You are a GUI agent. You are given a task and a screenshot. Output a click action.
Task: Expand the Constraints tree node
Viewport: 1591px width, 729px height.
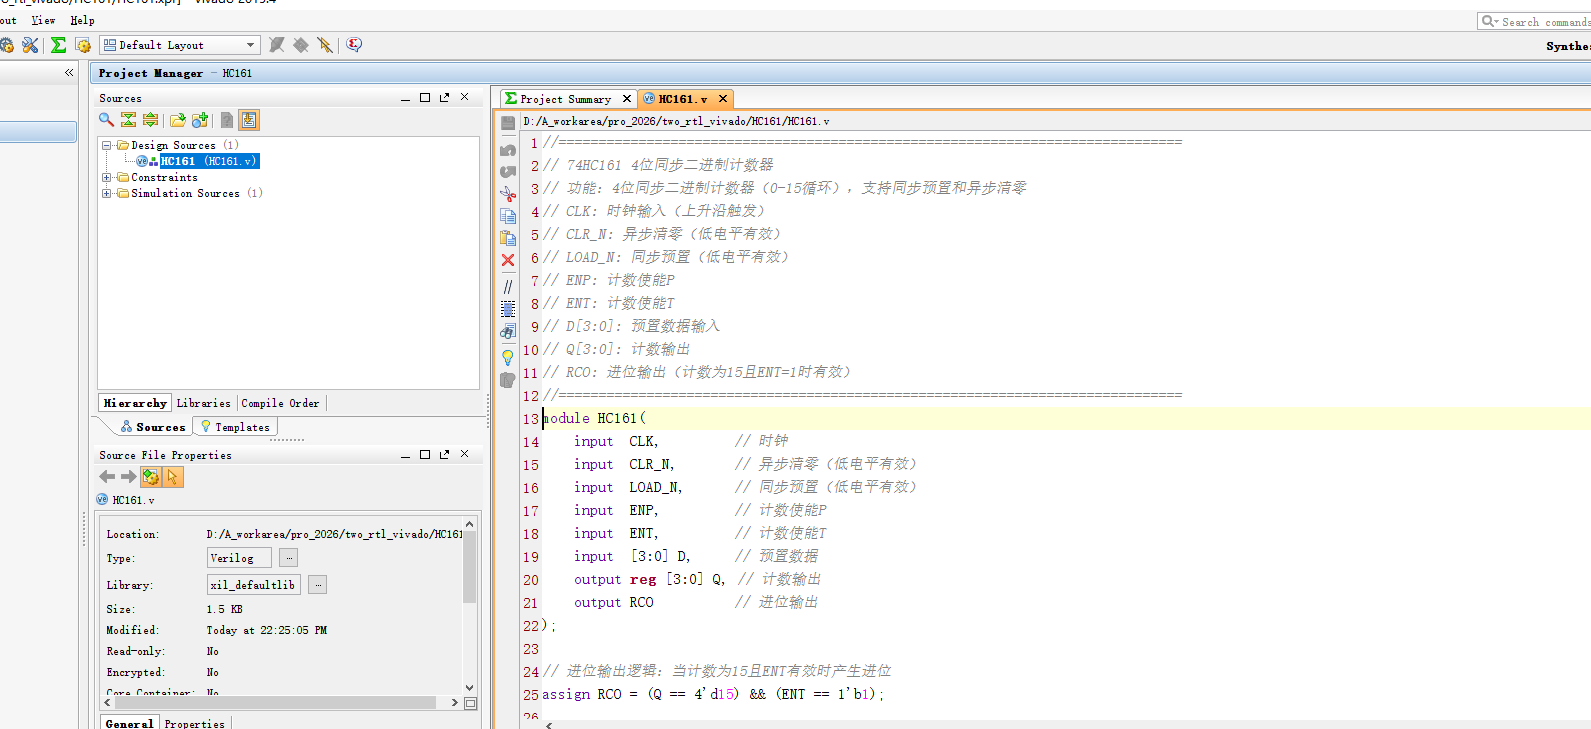[106, 177]
